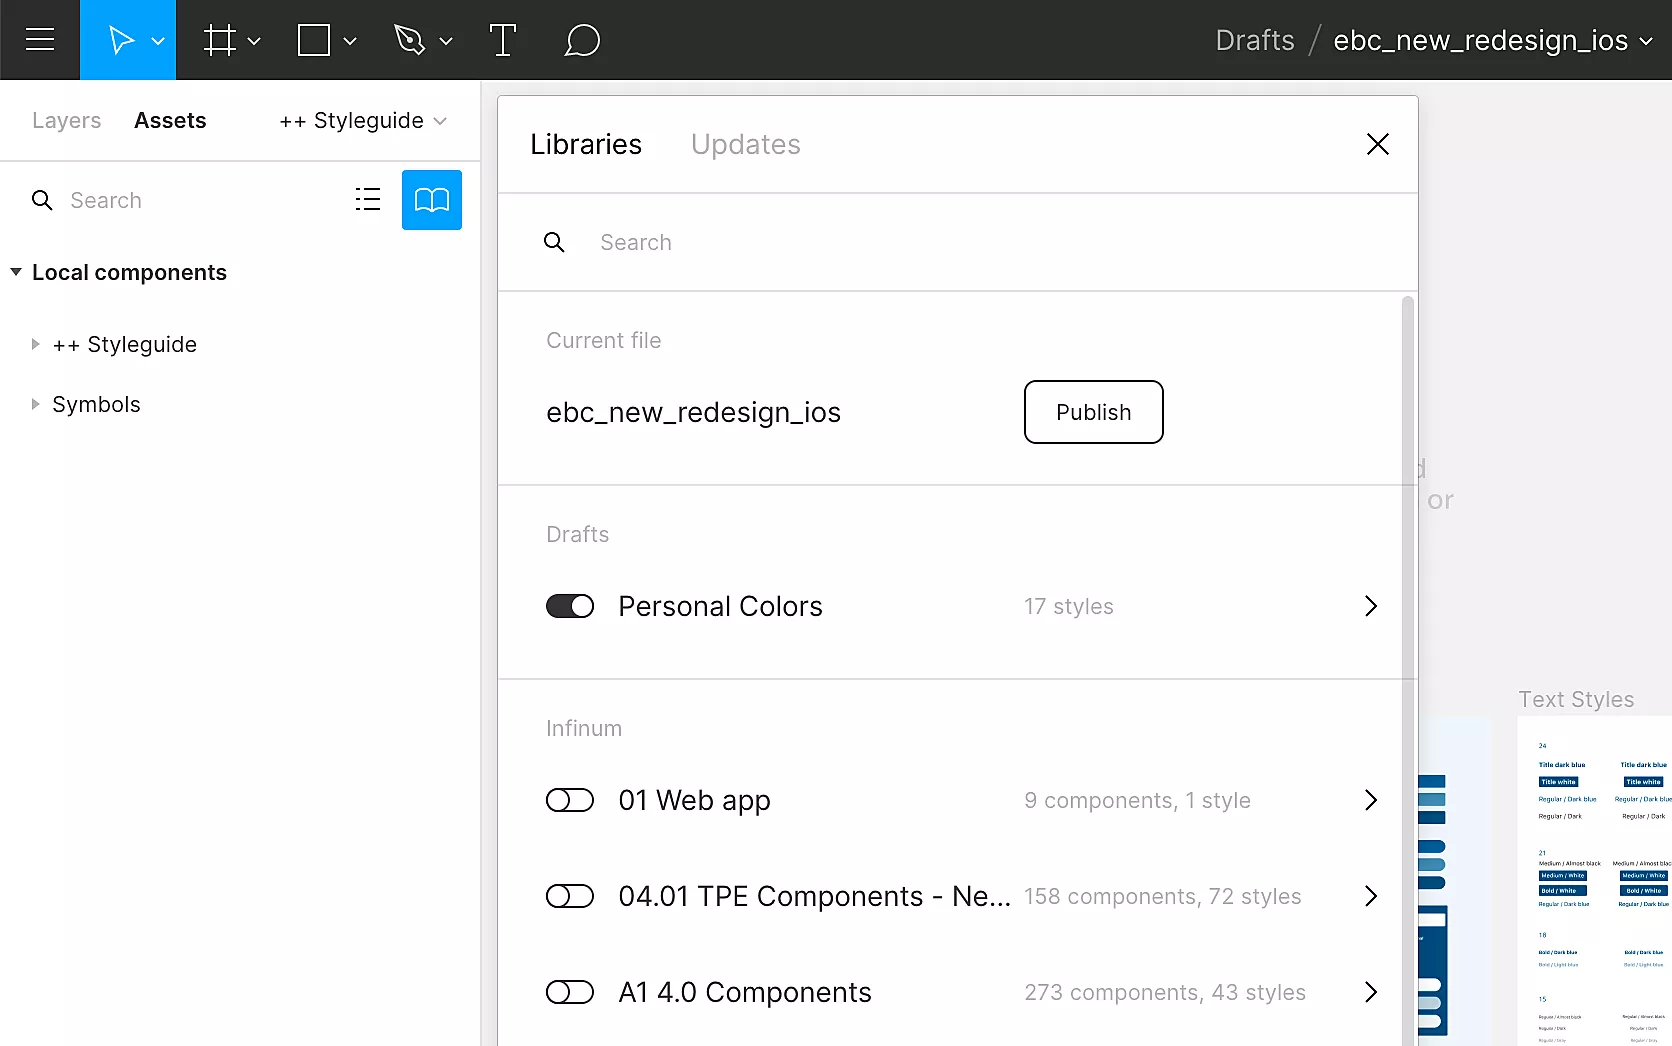Viewport: 1672px width, 1046px height.
Task: Enable the A1 4.0 Components library
Action: (x=570, y=992)
